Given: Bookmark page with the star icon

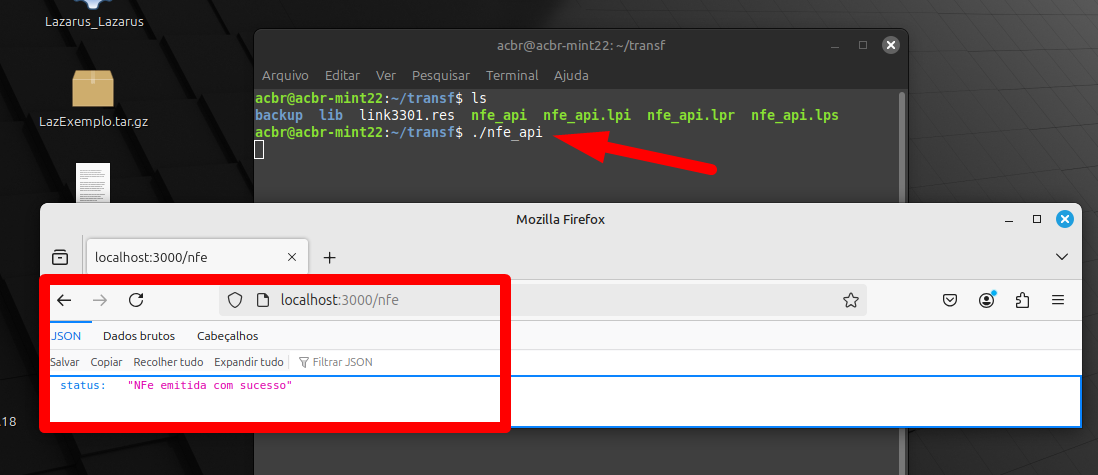Looking at the screenshot, I should coord(851,301).
